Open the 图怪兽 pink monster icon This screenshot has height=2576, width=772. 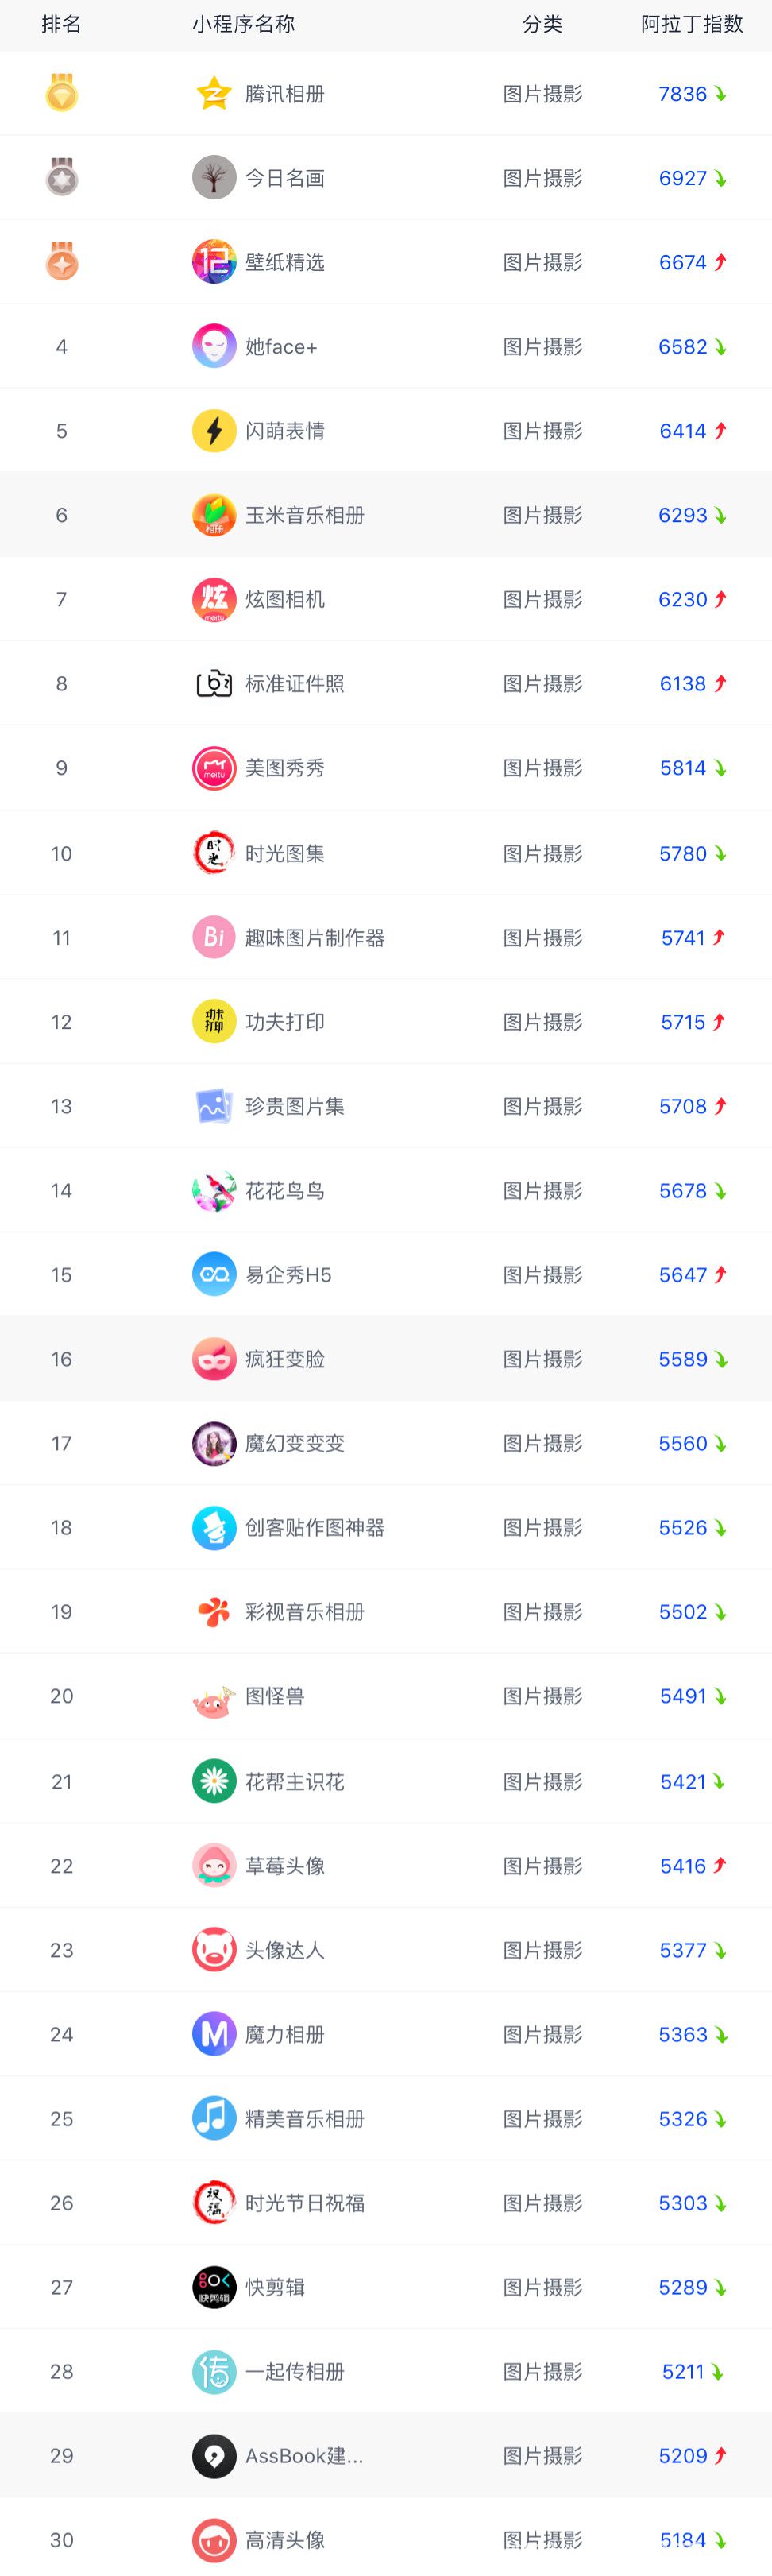click(x=214, y=1697)
